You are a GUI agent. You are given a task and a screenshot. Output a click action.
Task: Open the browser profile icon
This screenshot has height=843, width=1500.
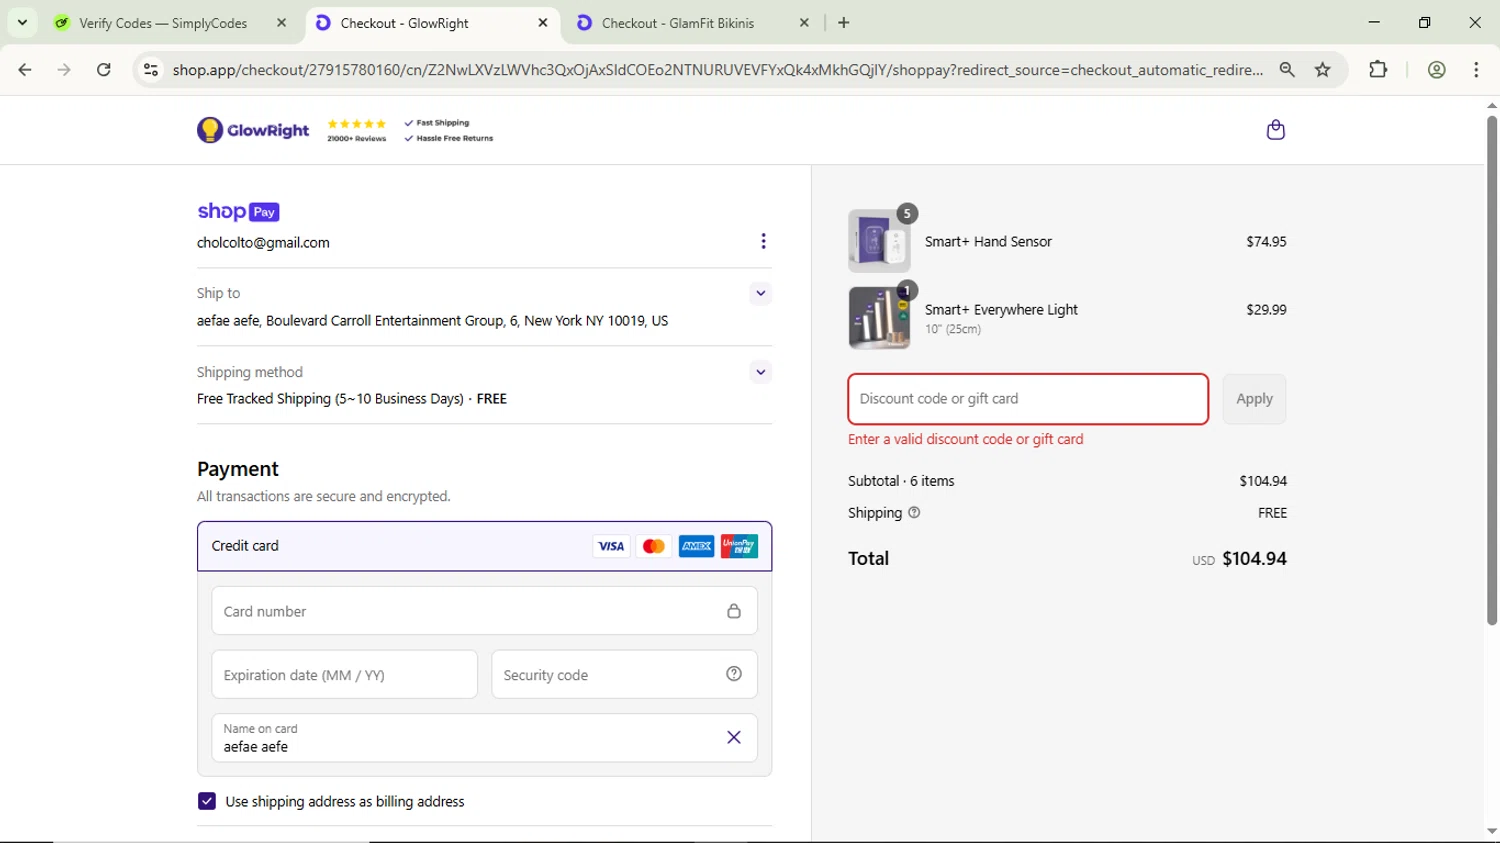click(x=1437, y=70)
